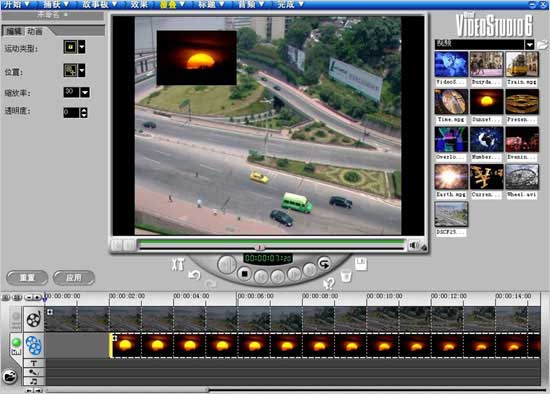Select the blue overlay track reel icon

[34, 345]
